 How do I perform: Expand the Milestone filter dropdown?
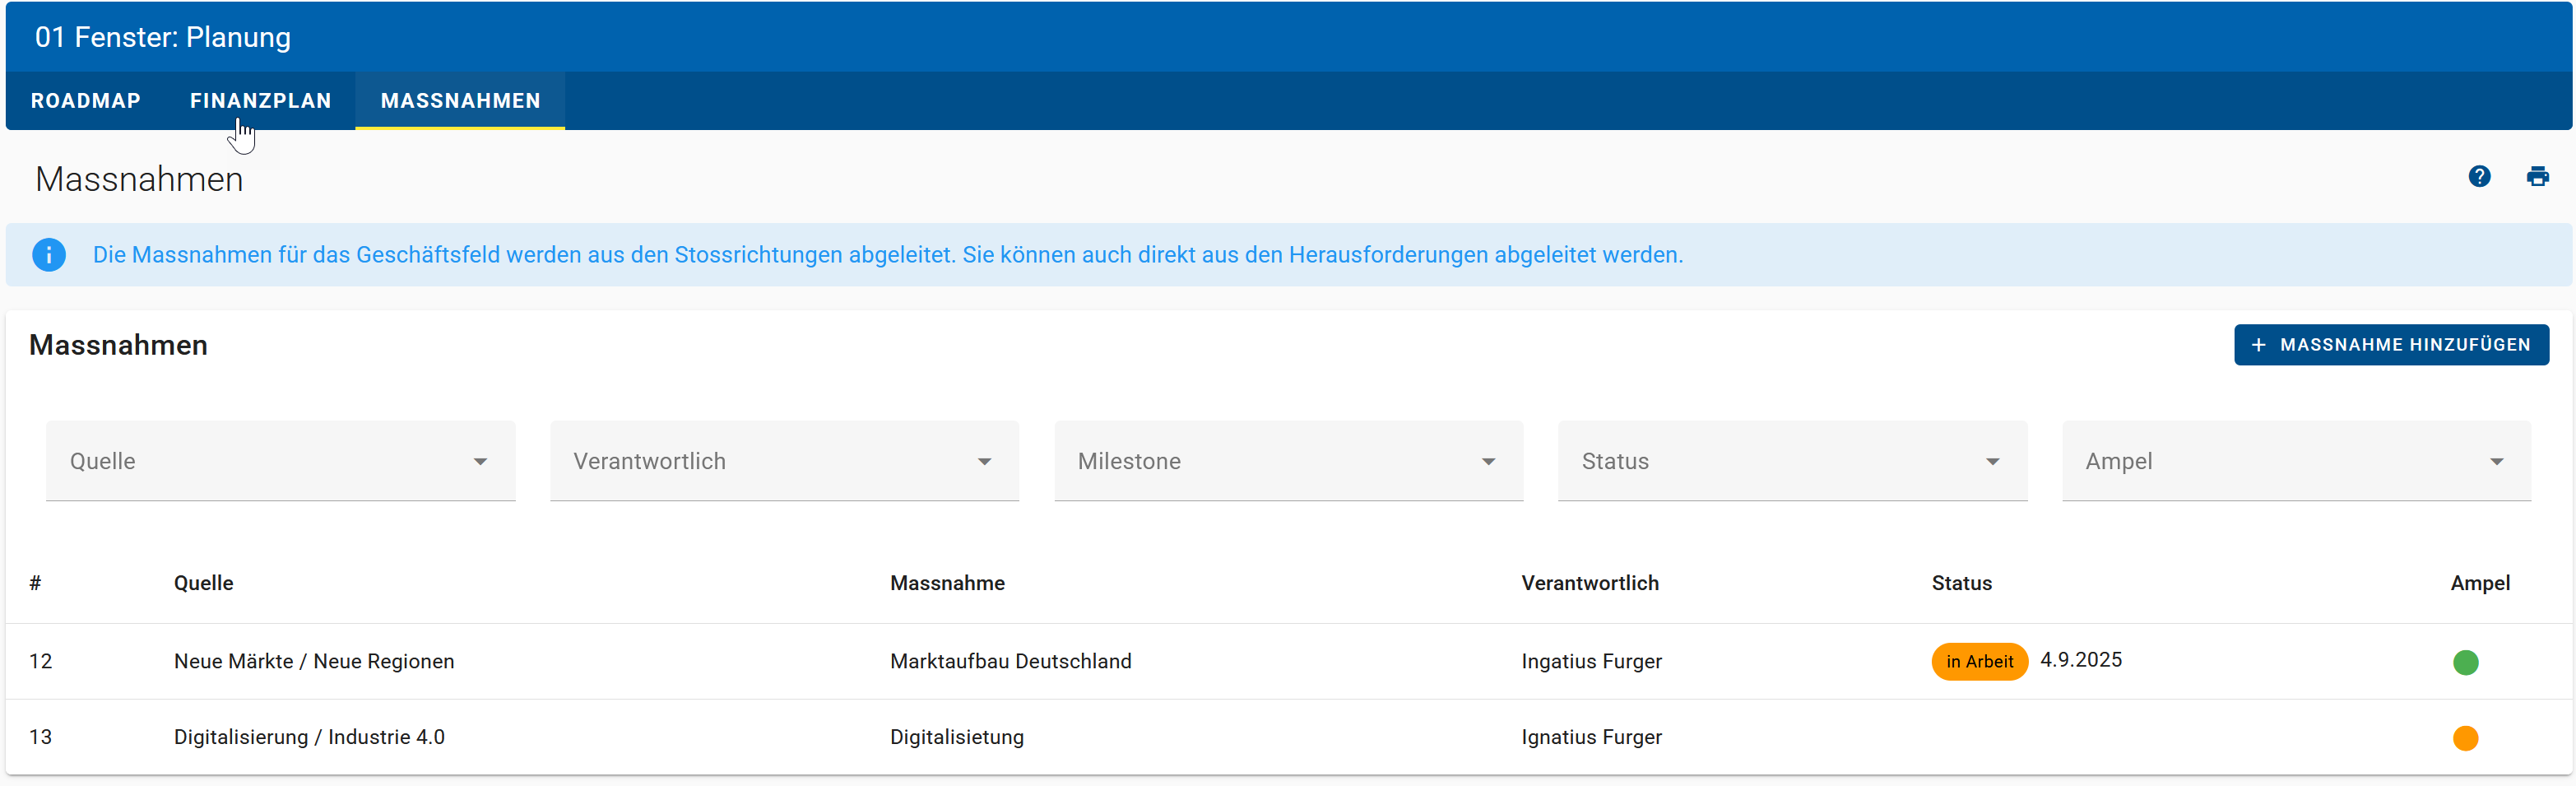[1289, 461]
